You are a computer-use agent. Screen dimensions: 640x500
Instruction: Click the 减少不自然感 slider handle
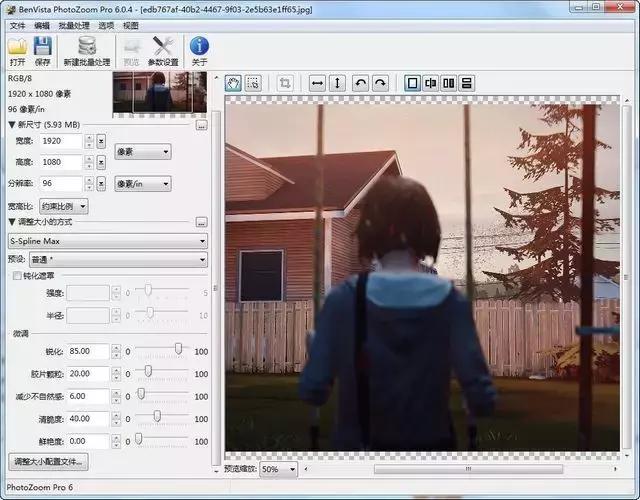click(141, 393)
